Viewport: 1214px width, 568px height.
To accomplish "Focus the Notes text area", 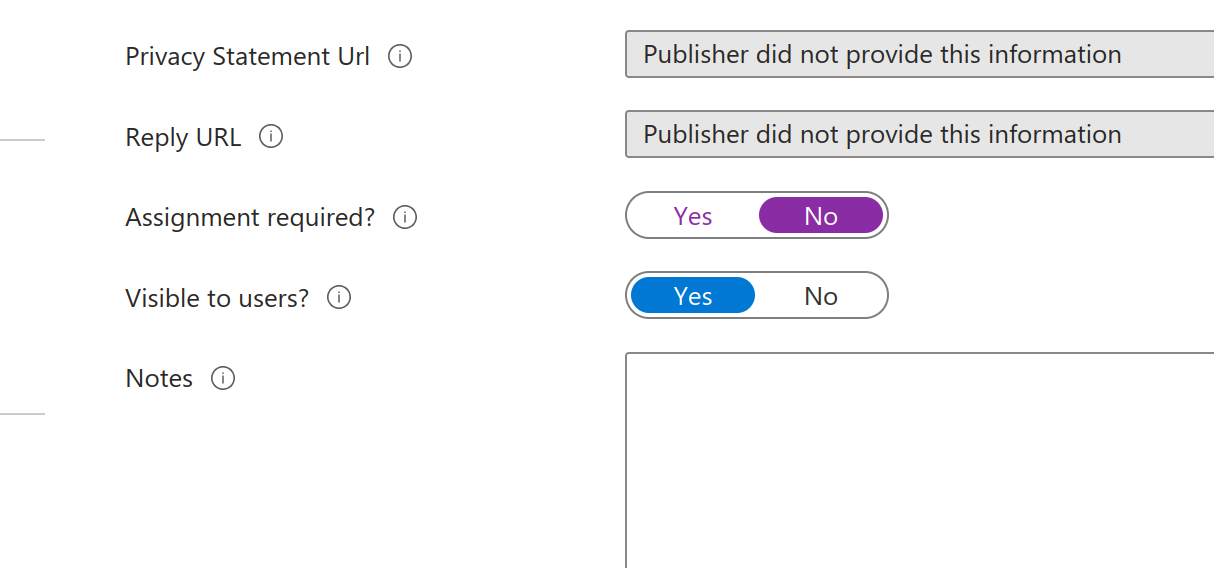I will pos(918,460).
